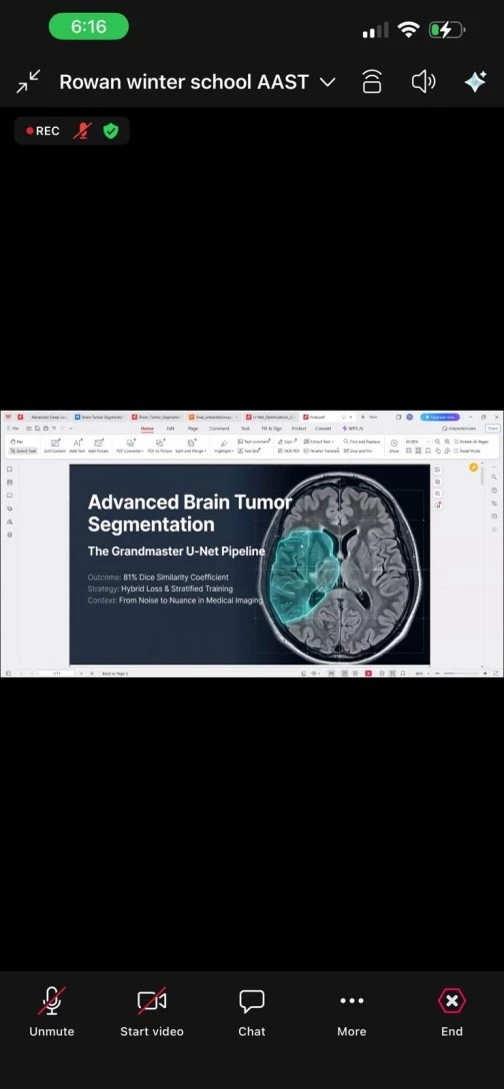Tap the Unmute microphone icon
504x1089 pixels.
(x=51, y=1001)
